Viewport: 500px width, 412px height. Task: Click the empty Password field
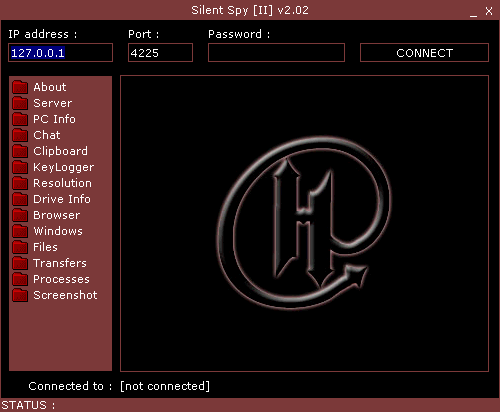pos(276,53)
